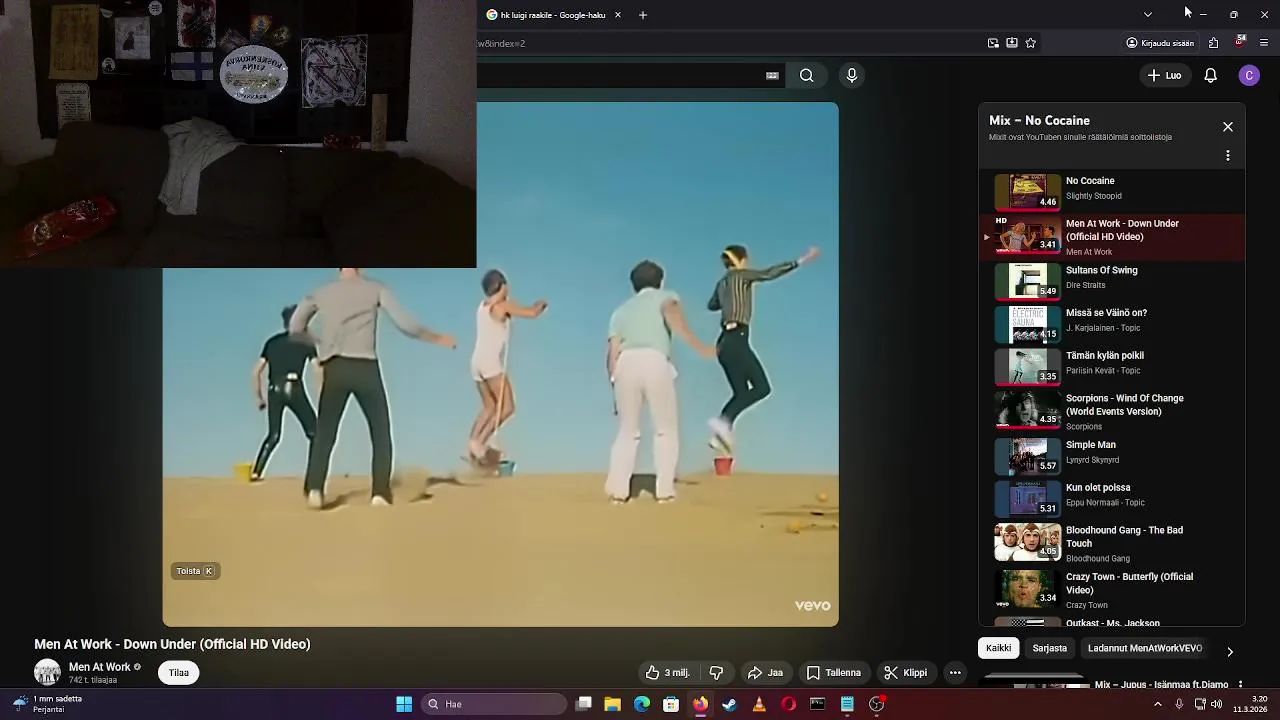Screen dimensions: 1280x720
Task: Select Ladannut MenAtWorkVEVO filter chip
Action: click(1145, 648)
